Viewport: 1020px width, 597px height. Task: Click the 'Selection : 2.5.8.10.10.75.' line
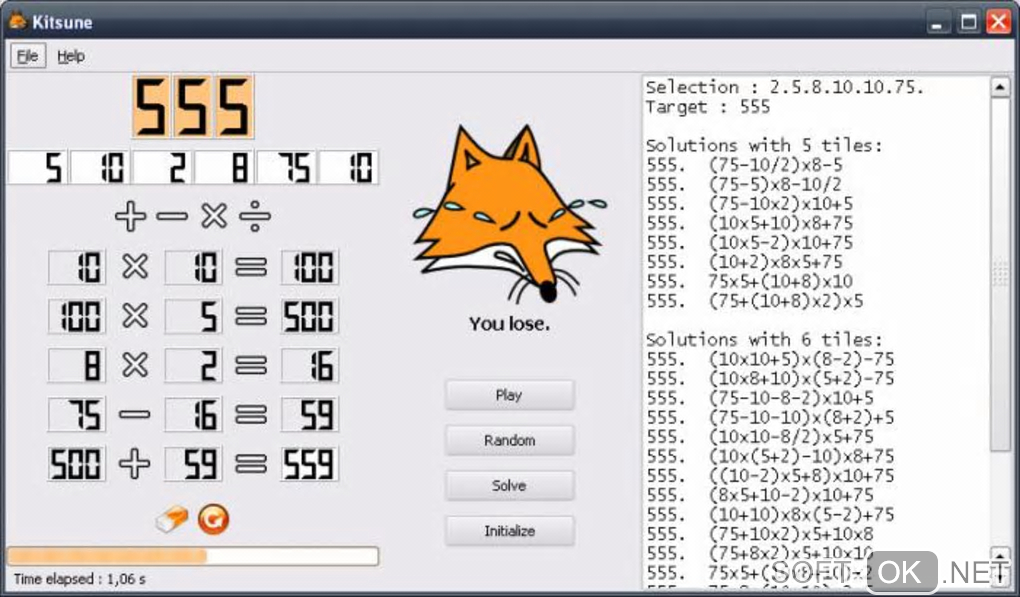pos(785,87)
